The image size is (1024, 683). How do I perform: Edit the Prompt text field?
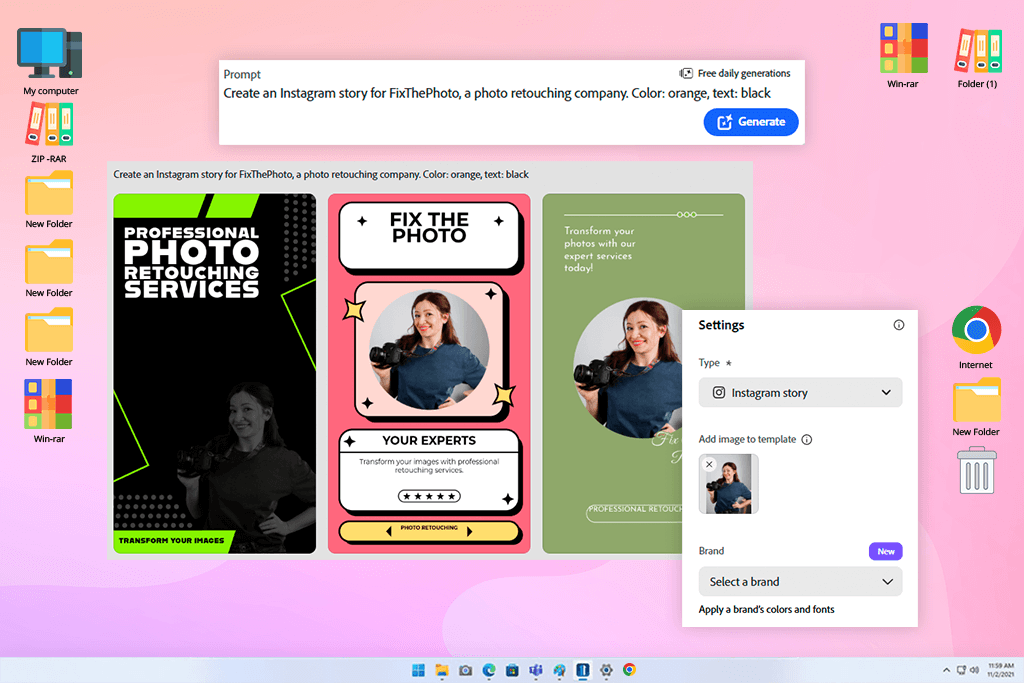(x=497, y=93)
